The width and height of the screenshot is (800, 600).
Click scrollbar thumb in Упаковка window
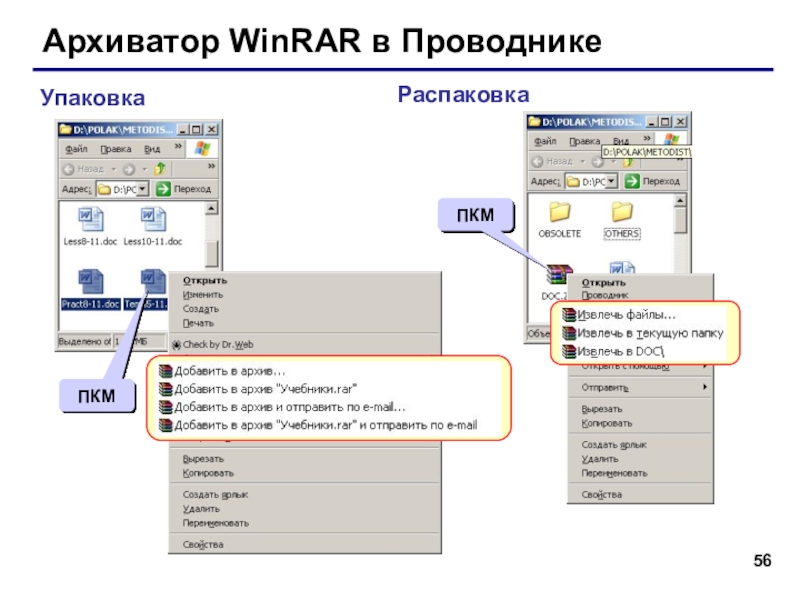click(212, 253)
